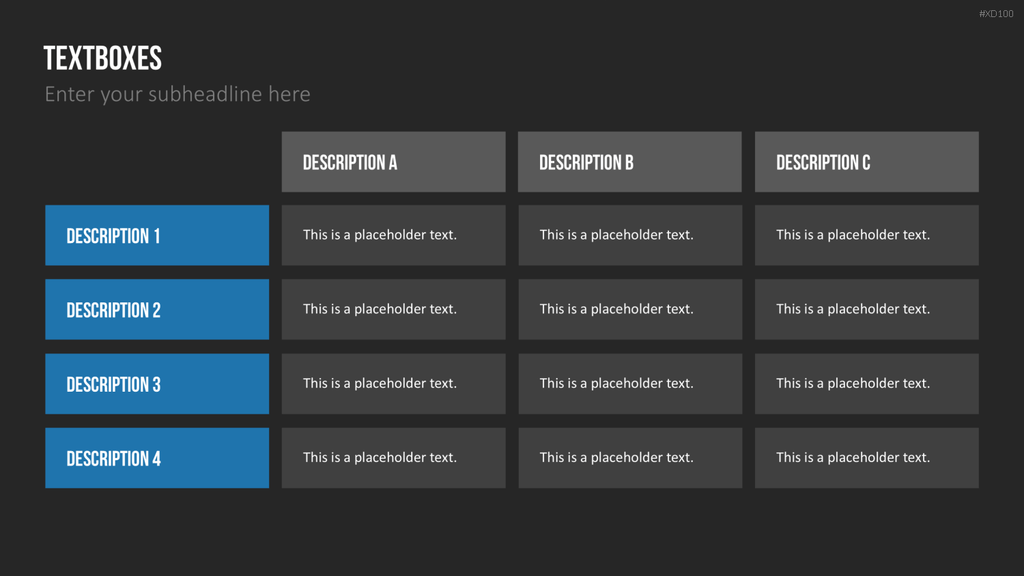Select placeholder text in row 1, column A
The width and height of the screenshot is (1024, 576).
point(379,235)
